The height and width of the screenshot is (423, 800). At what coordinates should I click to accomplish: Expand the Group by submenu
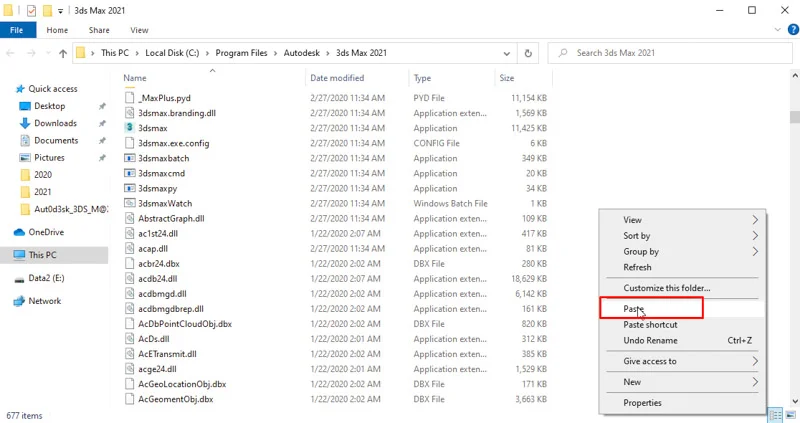755,252
